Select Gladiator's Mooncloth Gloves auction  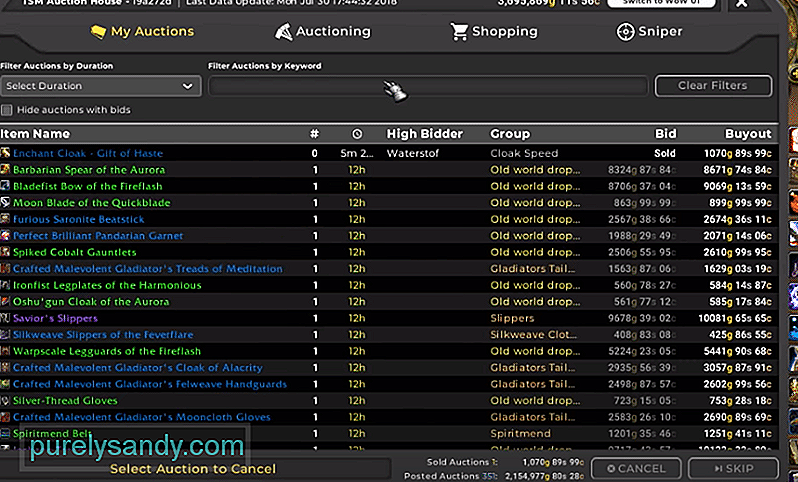389,417
